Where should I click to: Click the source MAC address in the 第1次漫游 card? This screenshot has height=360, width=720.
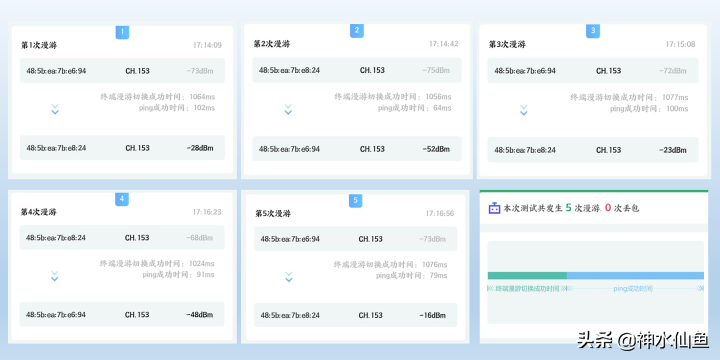56,71
